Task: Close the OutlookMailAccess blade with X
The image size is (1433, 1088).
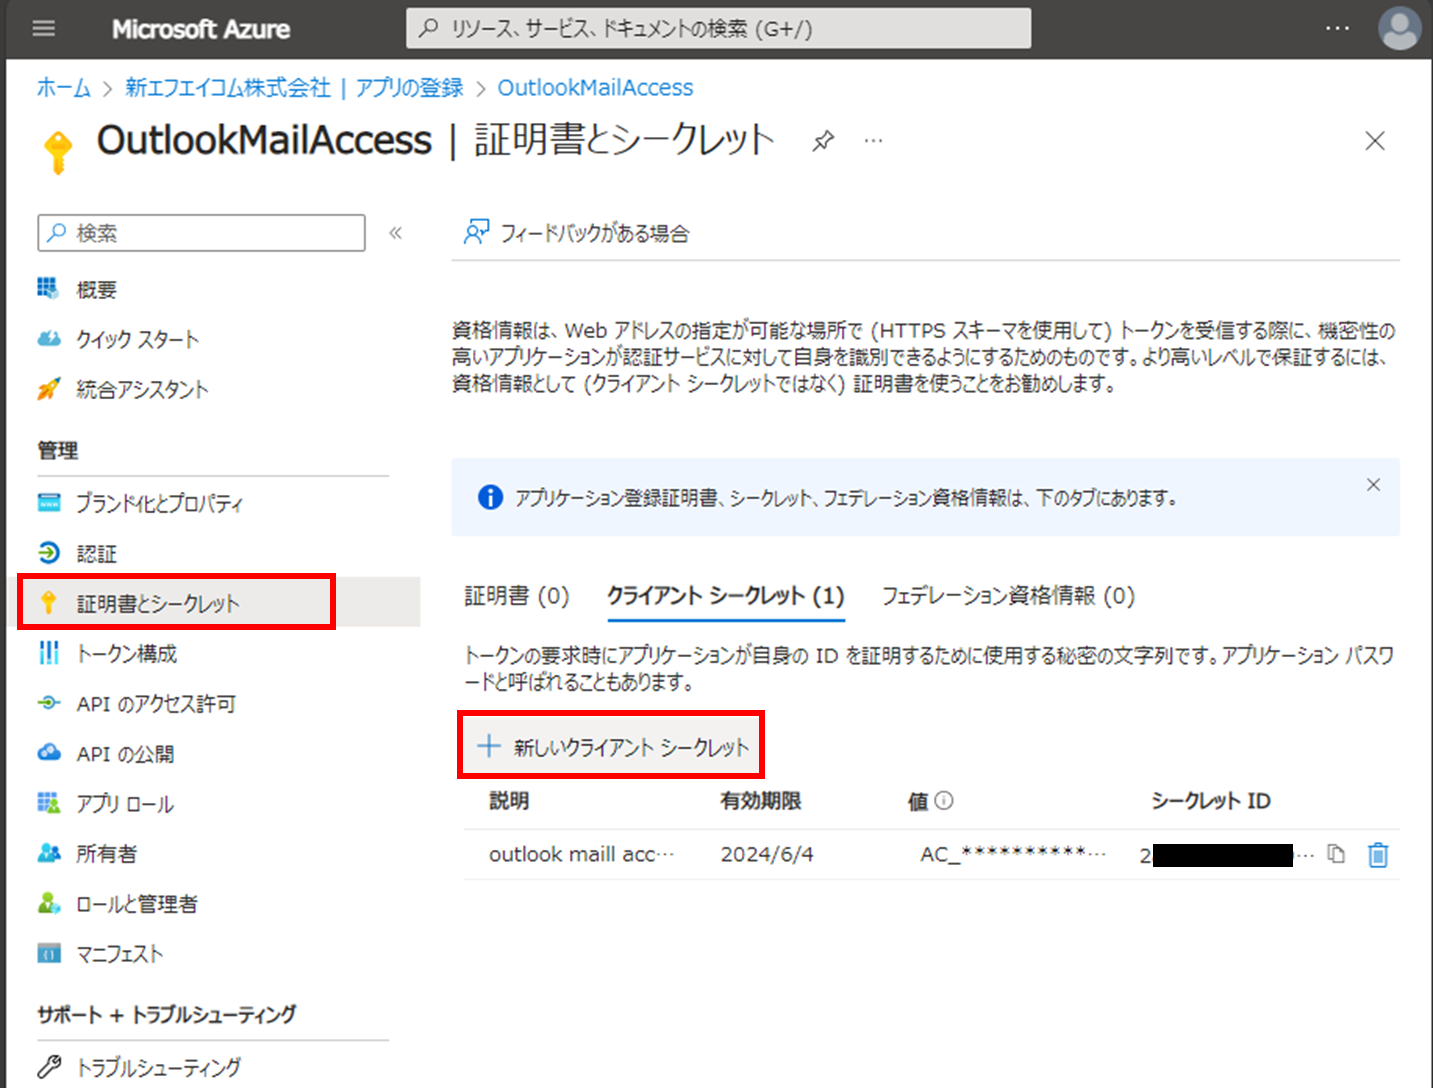Action: click(x=1375, y=141)
